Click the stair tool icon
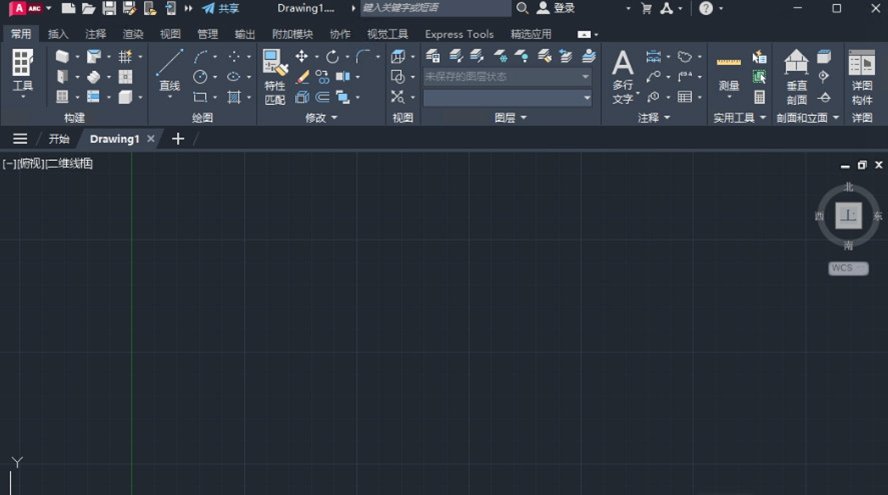The image size is (888, 495). coord(93,76)
